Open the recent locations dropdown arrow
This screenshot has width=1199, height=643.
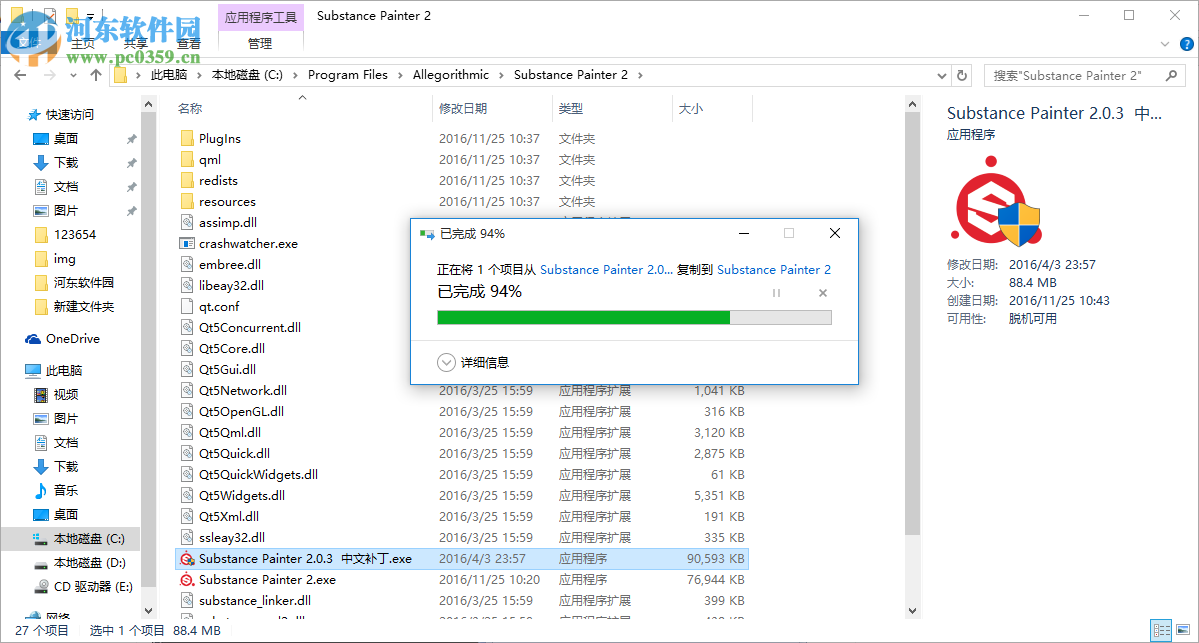point(73,75)
